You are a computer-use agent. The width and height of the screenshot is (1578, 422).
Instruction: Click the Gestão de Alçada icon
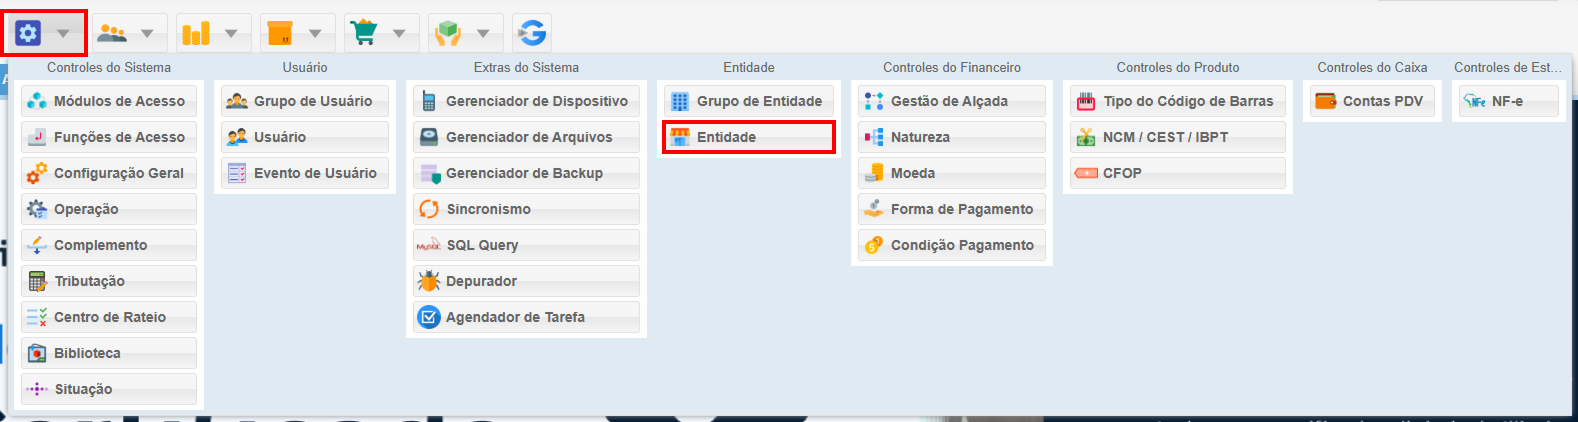tap(874, 101)
